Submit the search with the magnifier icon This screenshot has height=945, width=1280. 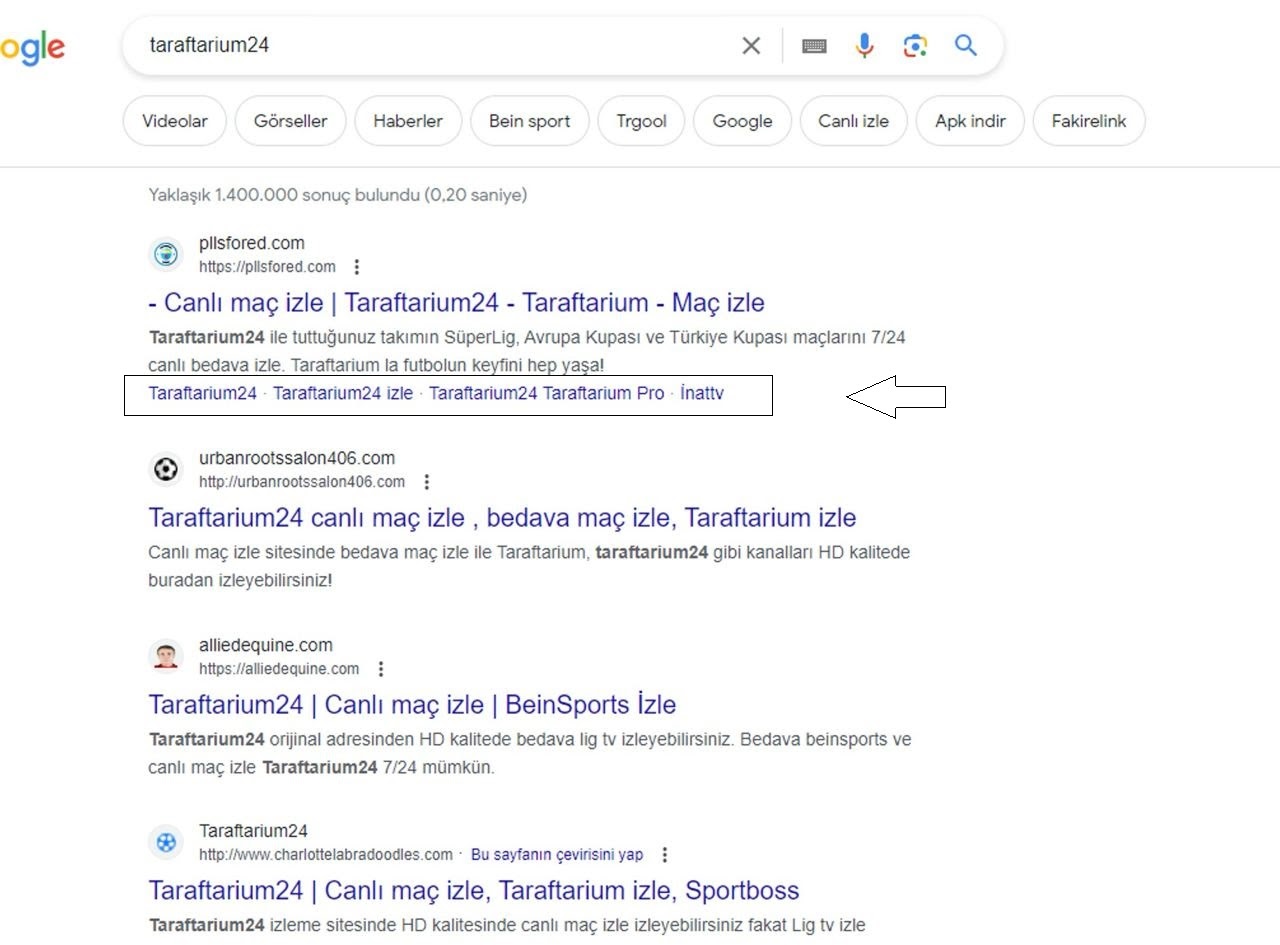pyautogui.click(x=965, y=45)
